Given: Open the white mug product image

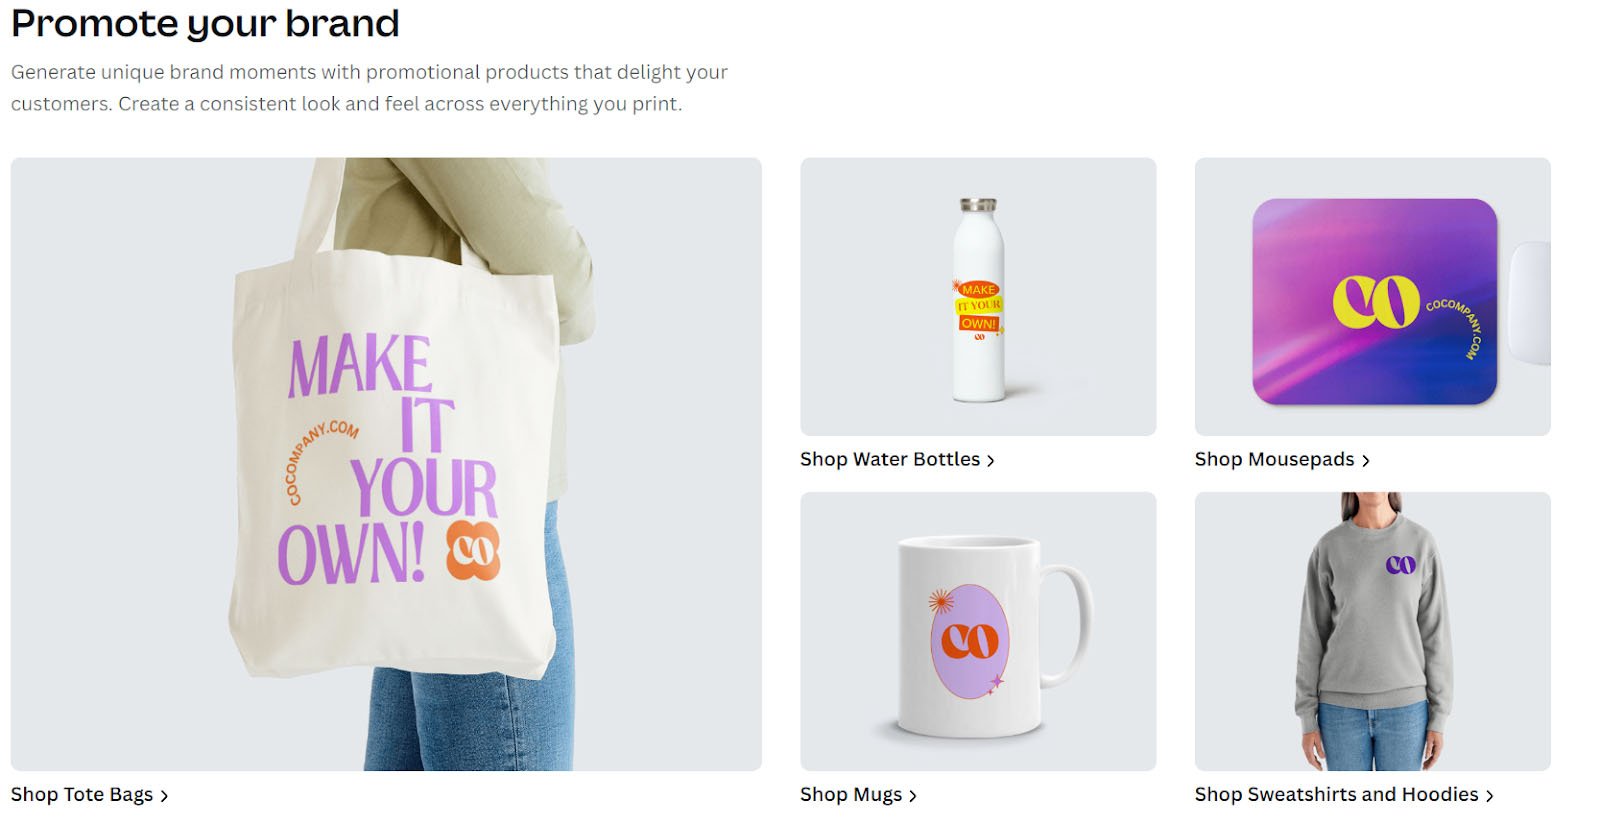Looking at the screenshot, I should (978, 631).
